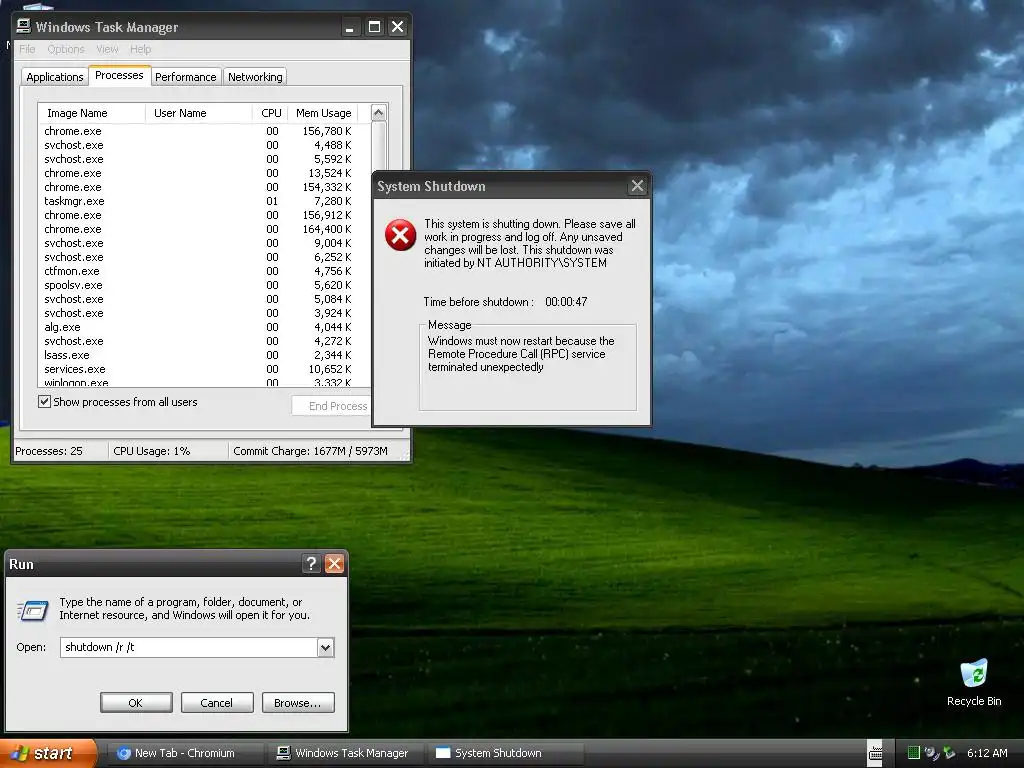1024x768 pixels.
Task: Select chrome.exe using 13,524 K
Action: [198, 173]
